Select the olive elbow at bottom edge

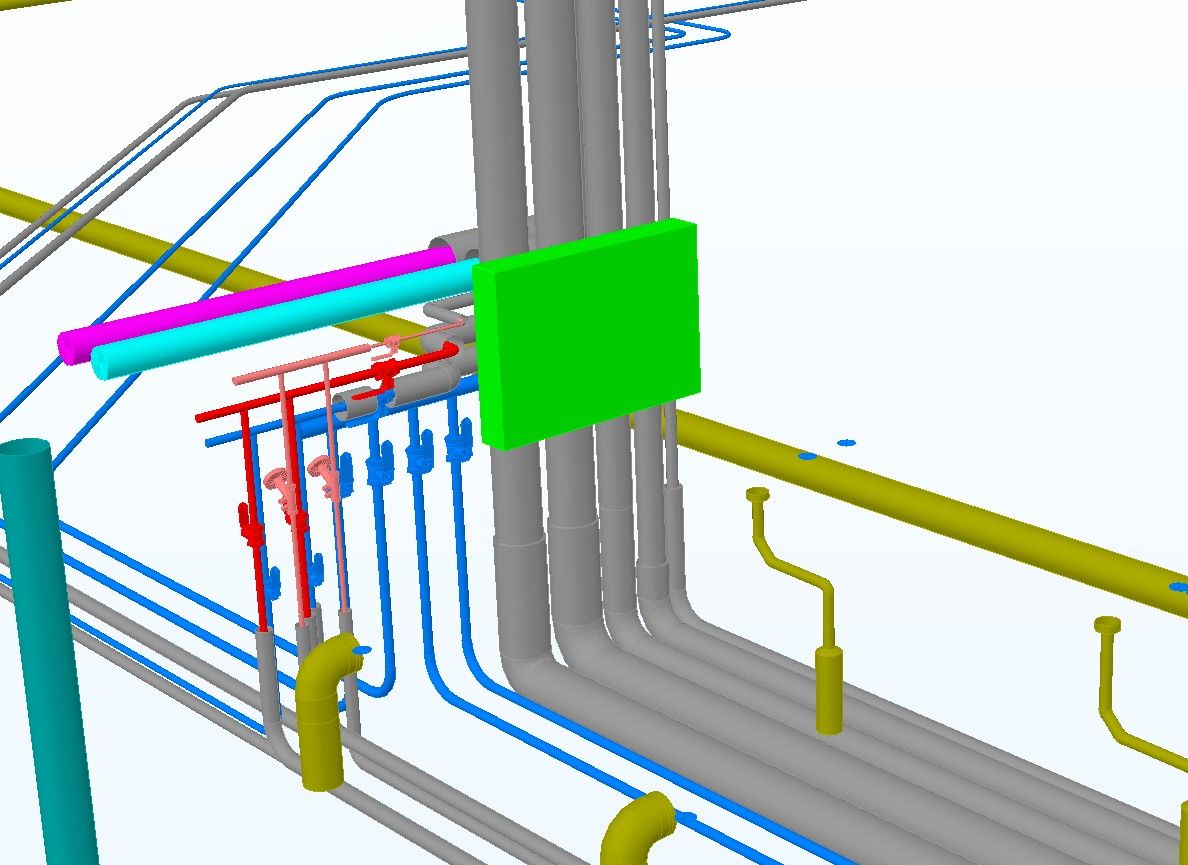pos(636,829)
